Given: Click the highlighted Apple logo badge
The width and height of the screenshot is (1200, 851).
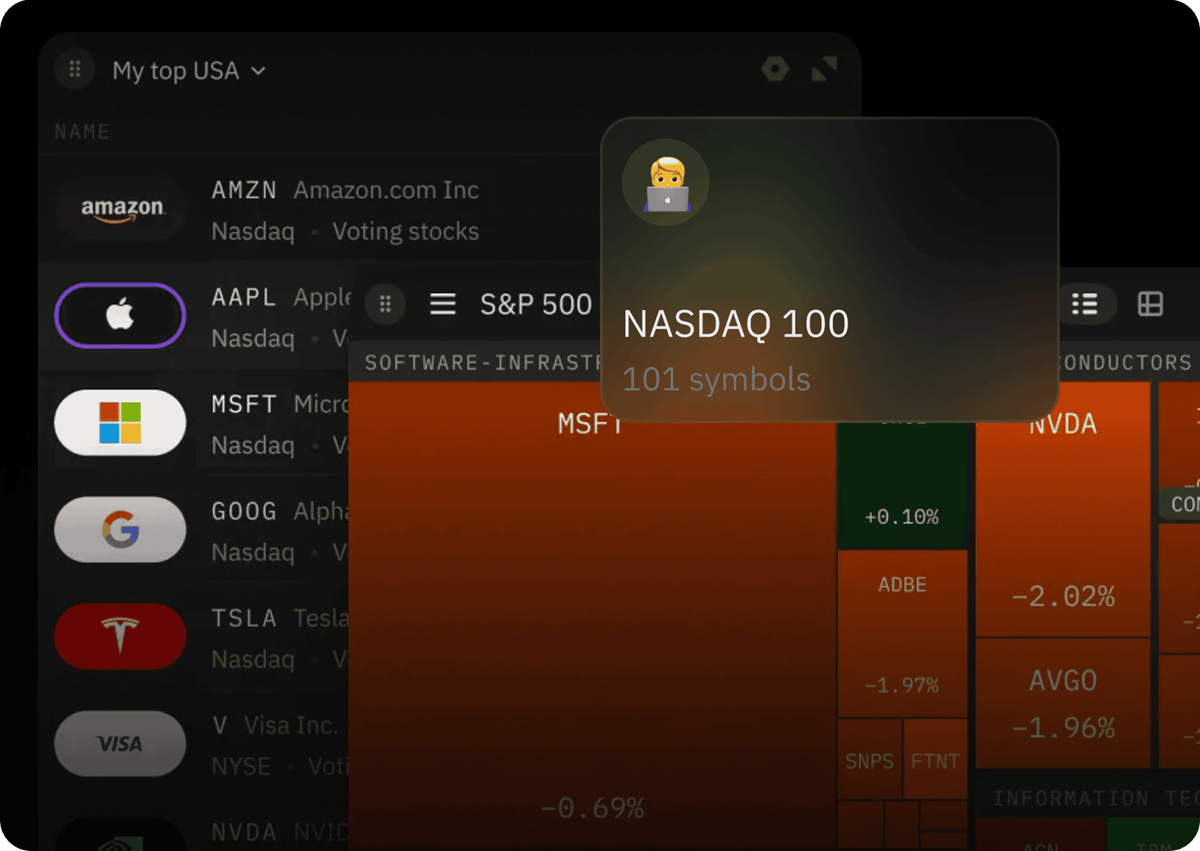Looking at the screenshot, I should (x=120, y=316).
